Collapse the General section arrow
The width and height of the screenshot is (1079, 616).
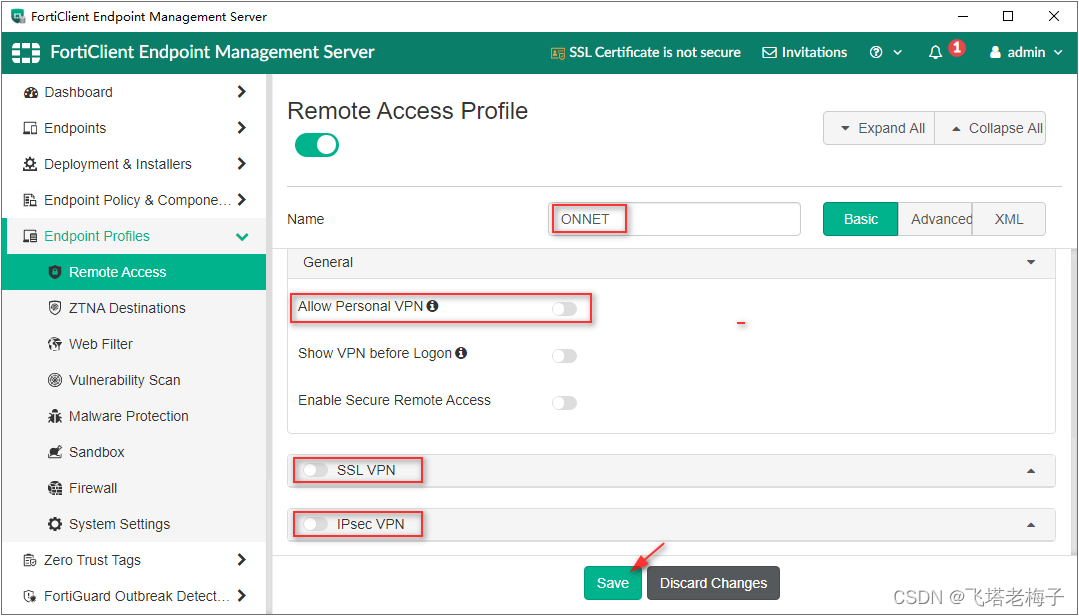(1031, 262)
